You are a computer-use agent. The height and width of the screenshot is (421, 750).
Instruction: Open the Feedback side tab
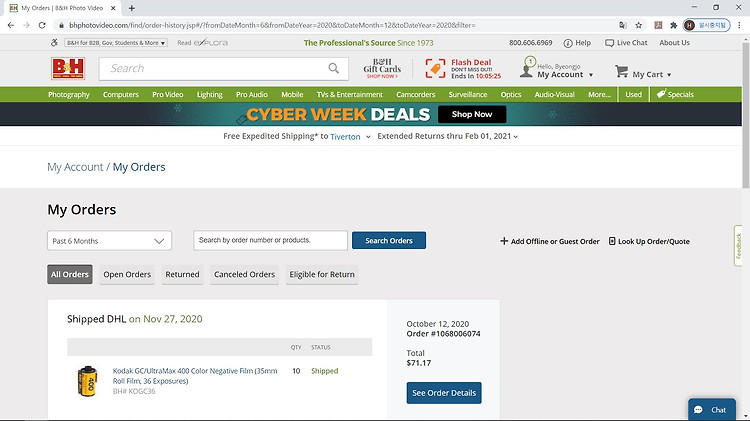(739, 246)
